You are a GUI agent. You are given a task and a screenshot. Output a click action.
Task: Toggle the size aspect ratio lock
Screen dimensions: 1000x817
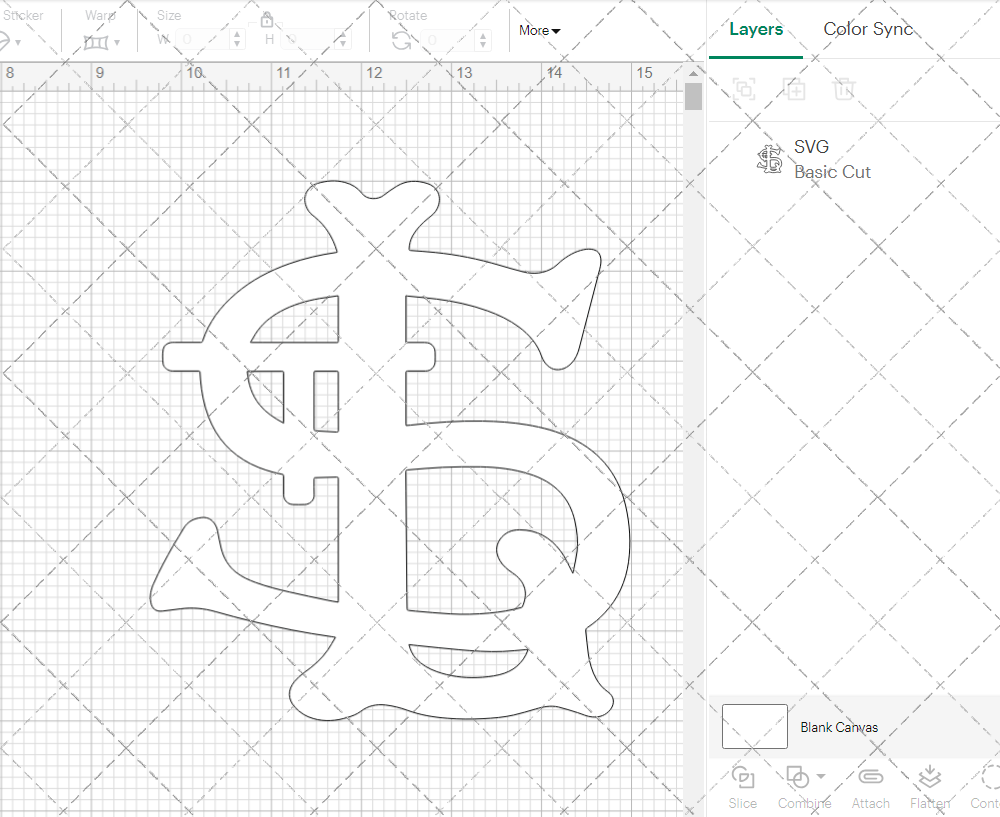(x=267, y=20)
